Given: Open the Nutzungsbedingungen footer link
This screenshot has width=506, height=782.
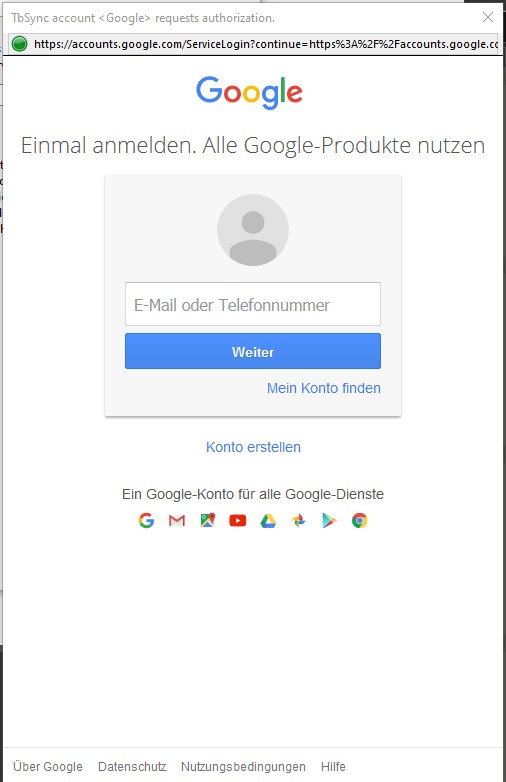Looking at the screenshot, I should [x=243, y=766].
